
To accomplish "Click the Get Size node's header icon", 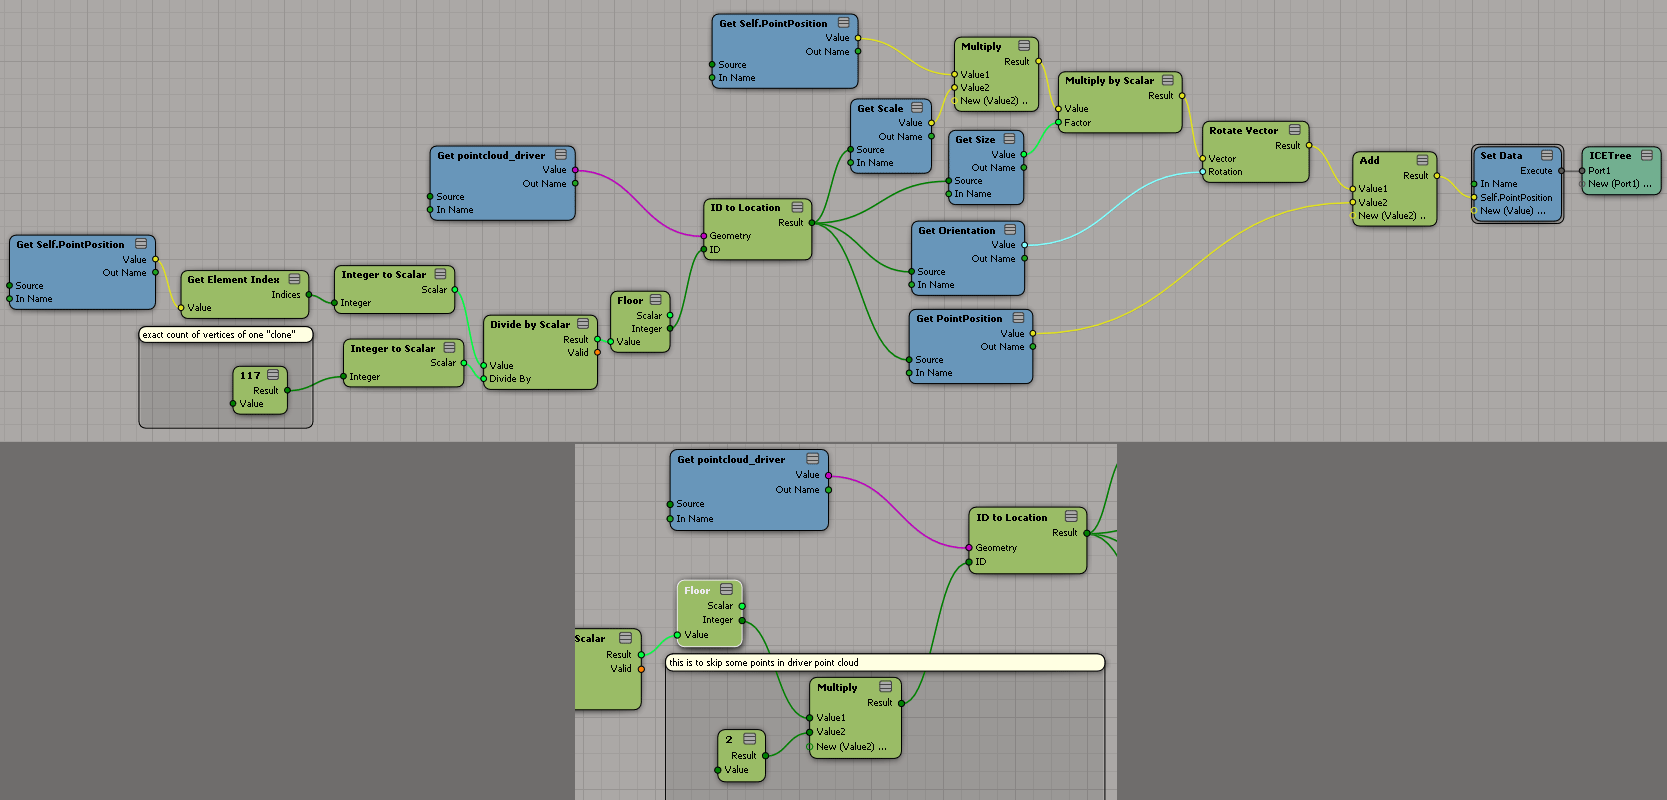I will pos(1009,139).
